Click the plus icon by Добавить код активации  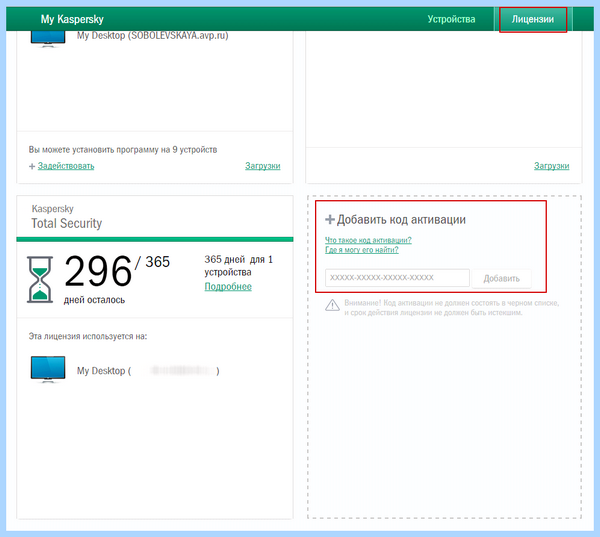tap(329, 220)
